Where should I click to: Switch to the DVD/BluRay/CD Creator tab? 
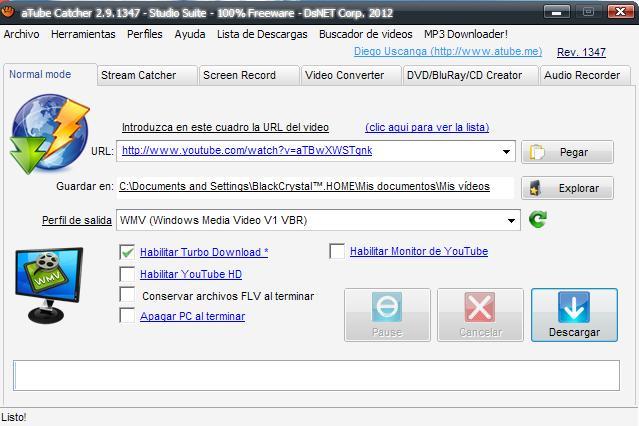pos(470,75)
